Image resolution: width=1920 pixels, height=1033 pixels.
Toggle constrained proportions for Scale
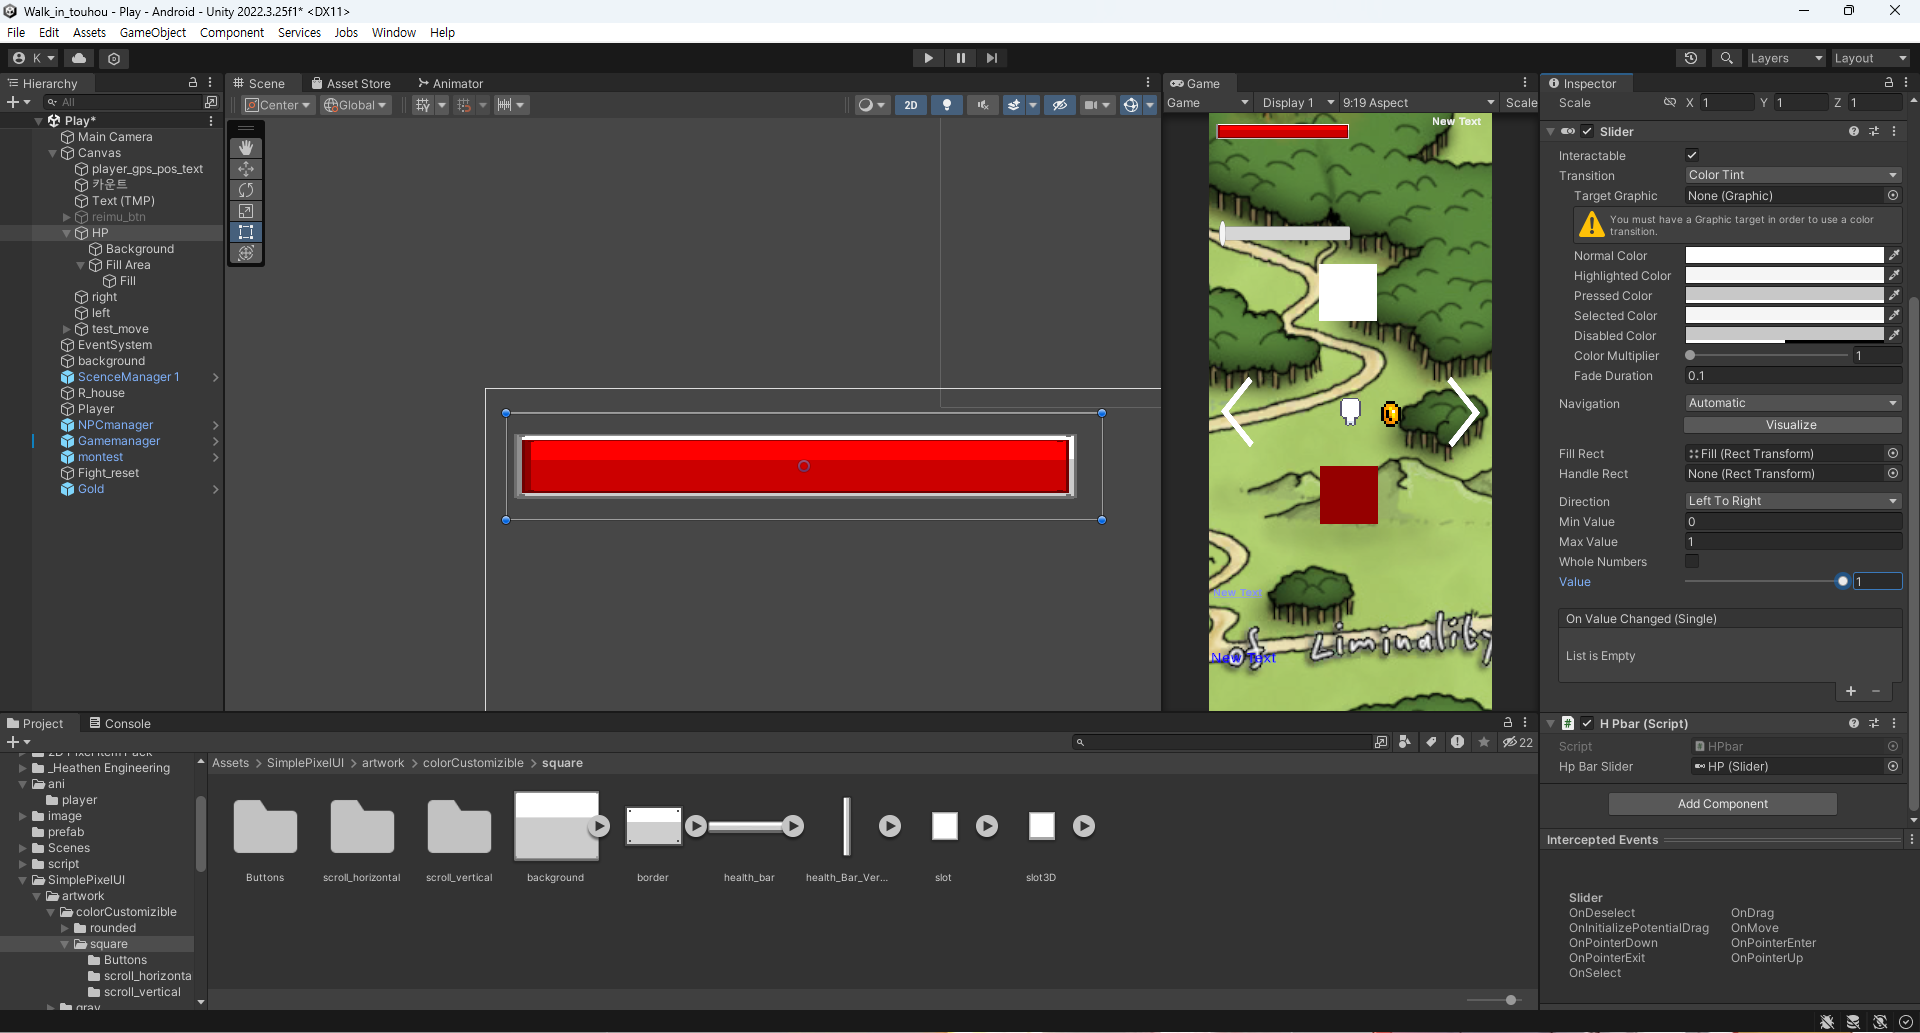tap(1670, 103)
